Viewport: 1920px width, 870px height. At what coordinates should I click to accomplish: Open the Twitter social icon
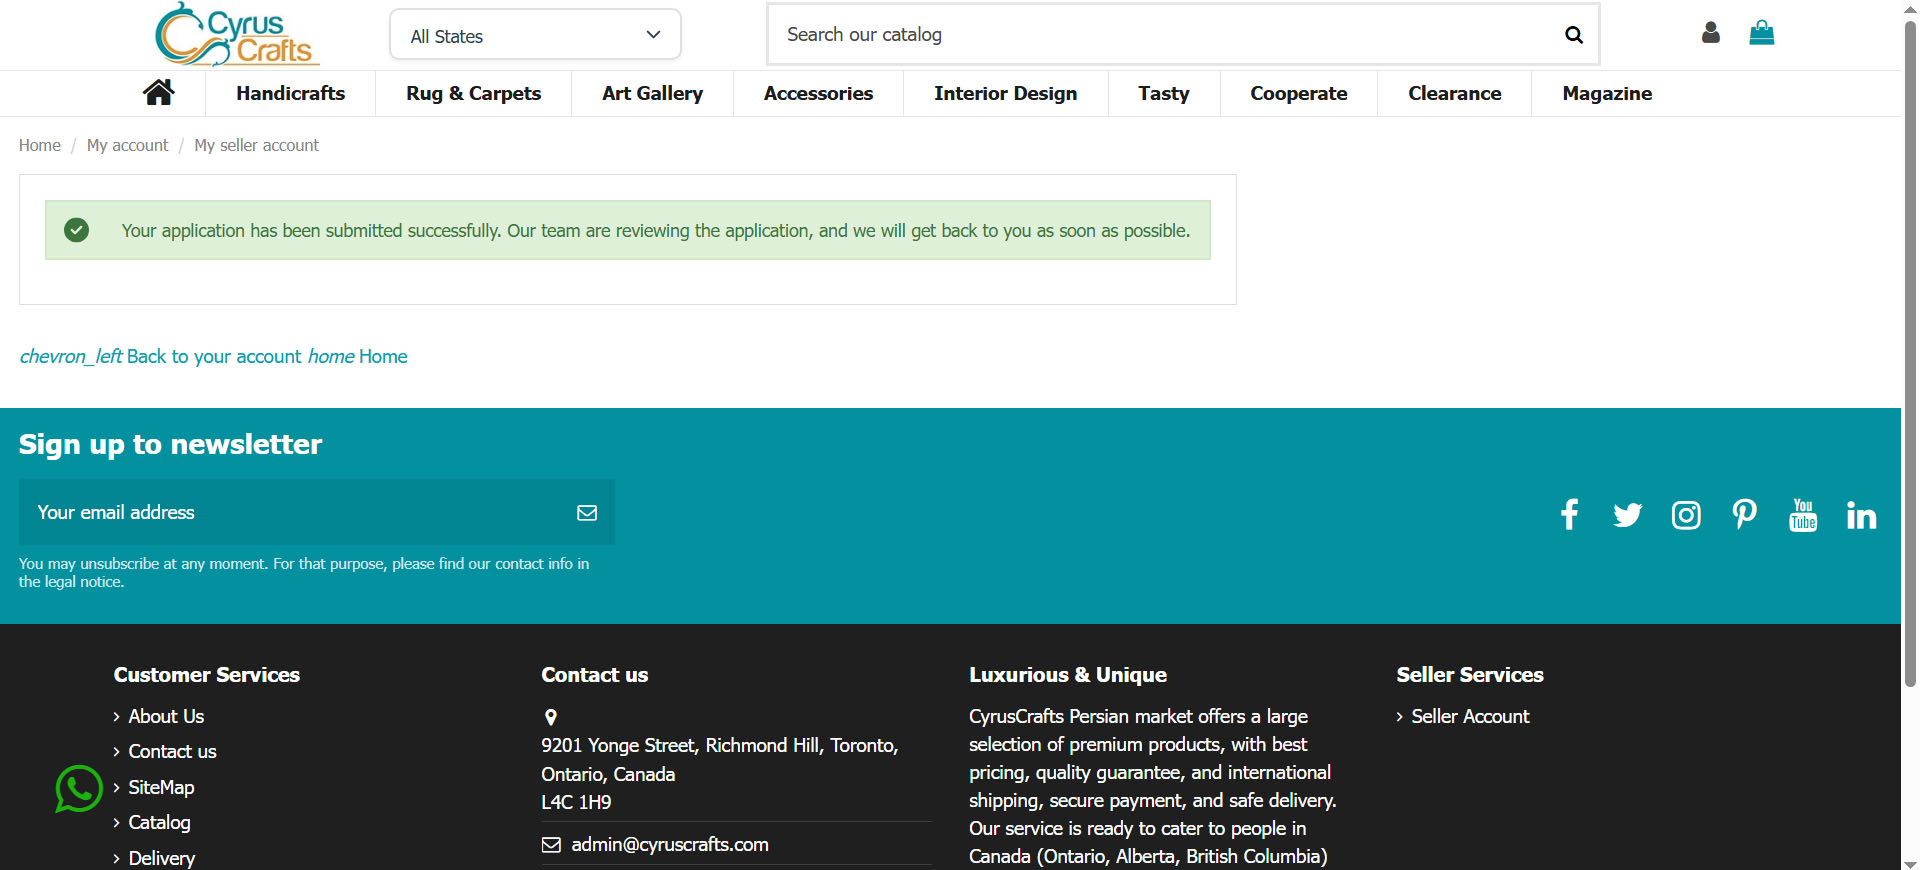tap(1627, 515)
